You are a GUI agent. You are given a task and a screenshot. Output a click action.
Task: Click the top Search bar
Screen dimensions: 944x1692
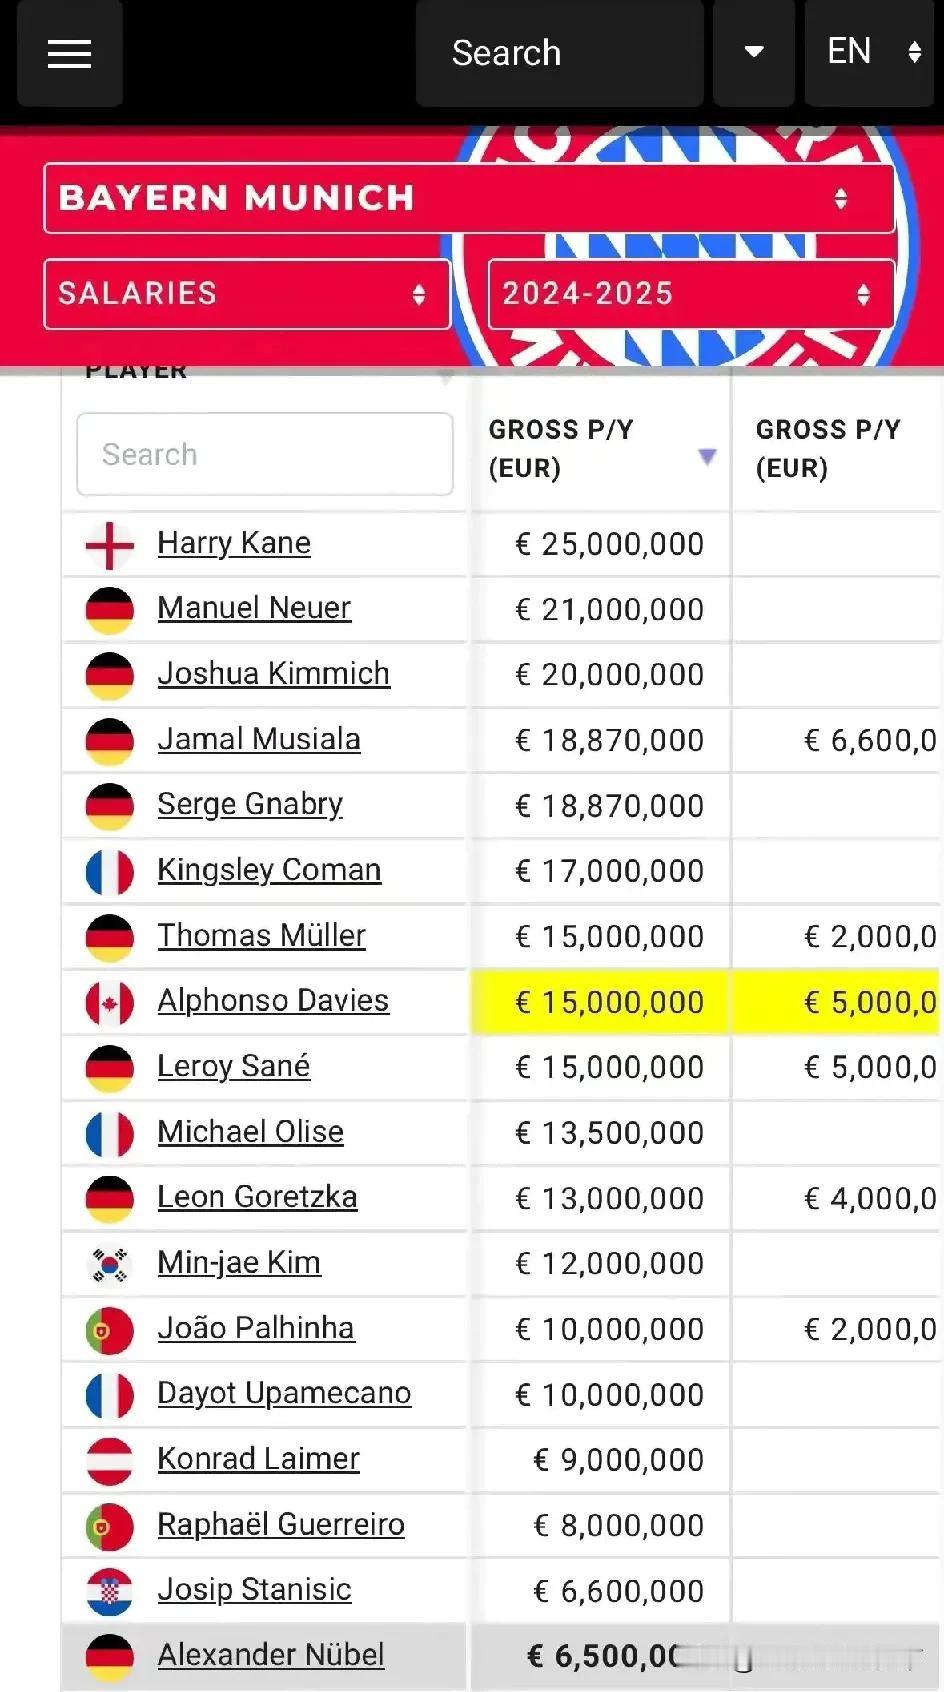[x=560, y=53]
